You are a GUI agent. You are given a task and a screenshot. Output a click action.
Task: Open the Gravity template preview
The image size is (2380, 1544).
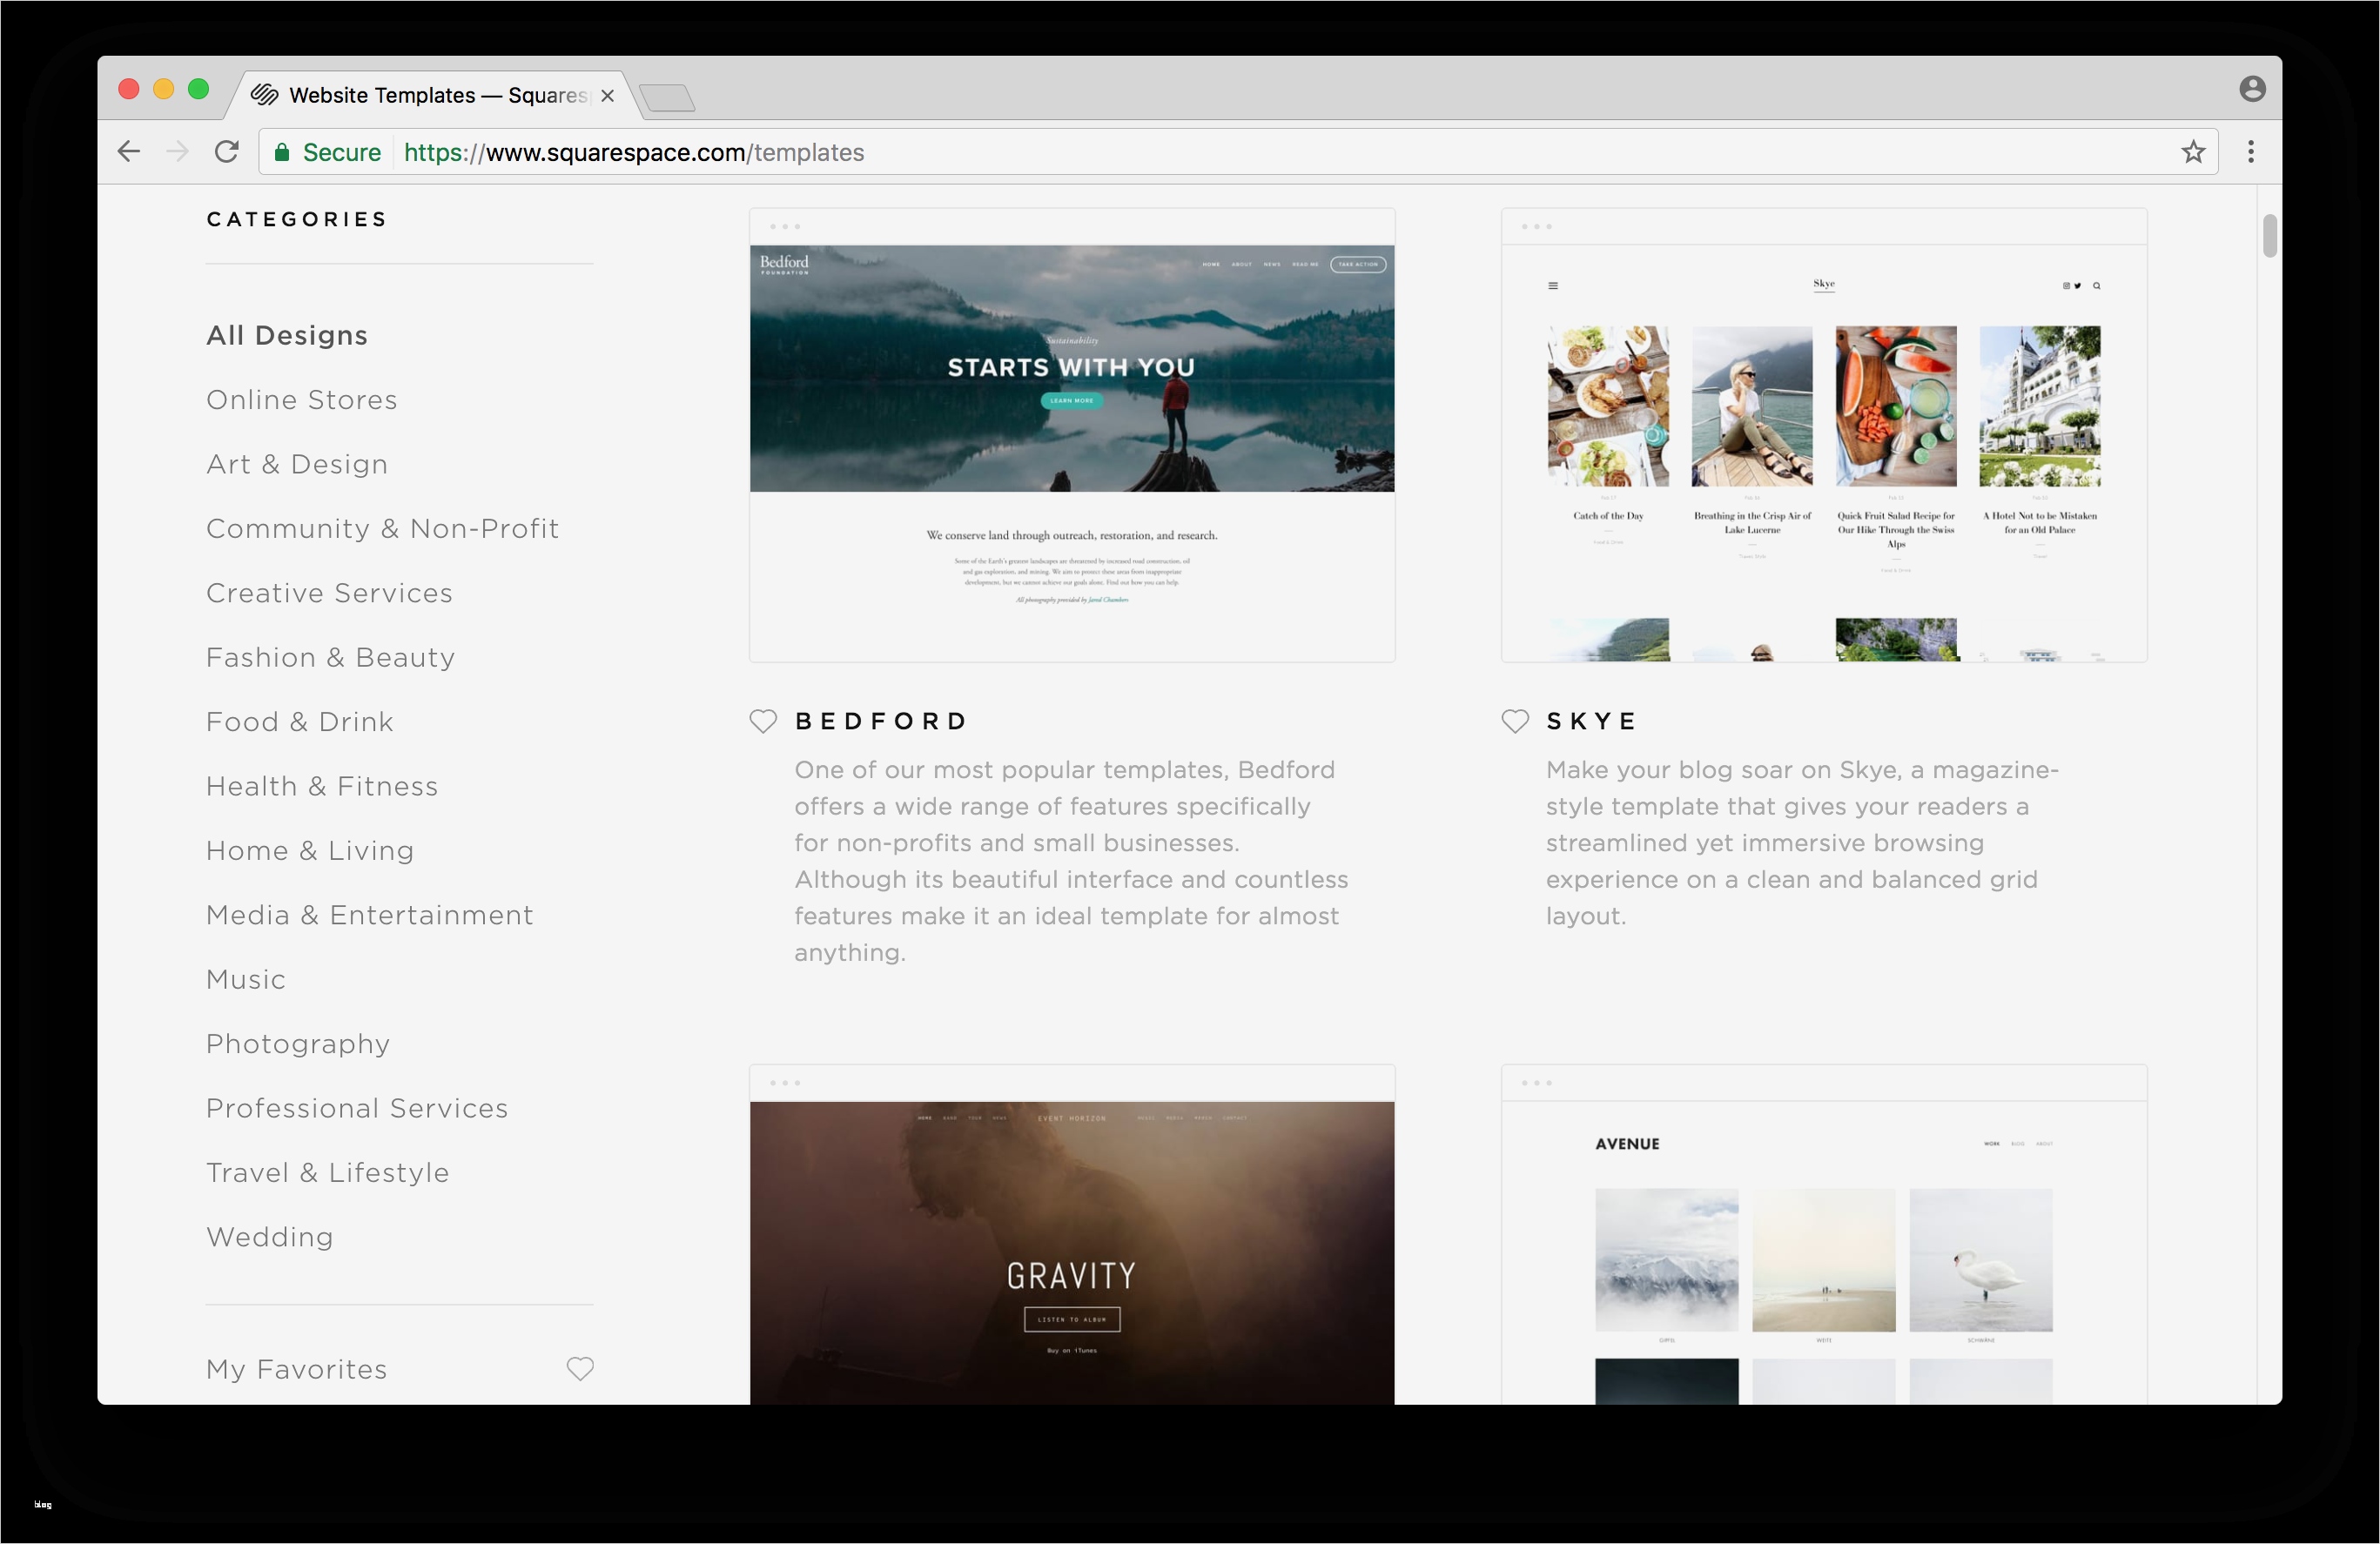pyautogui.click(x=1071, y=1250)
